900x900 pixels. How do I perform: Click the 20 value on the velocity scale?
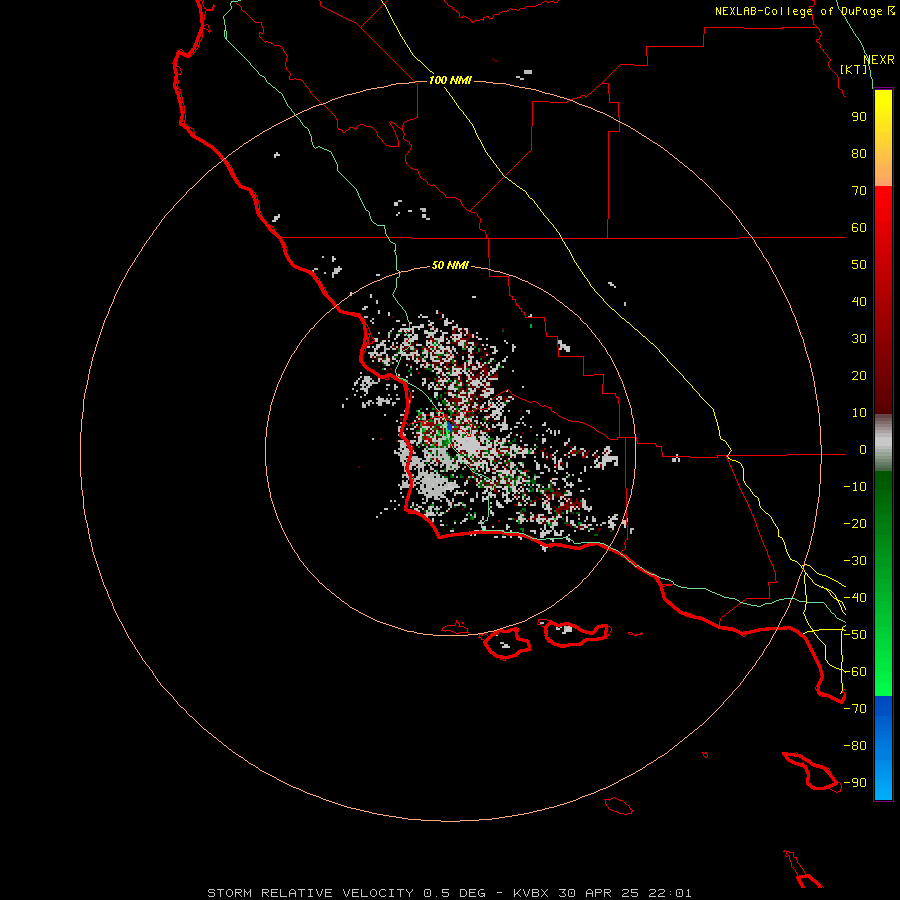tap(859, 376)
